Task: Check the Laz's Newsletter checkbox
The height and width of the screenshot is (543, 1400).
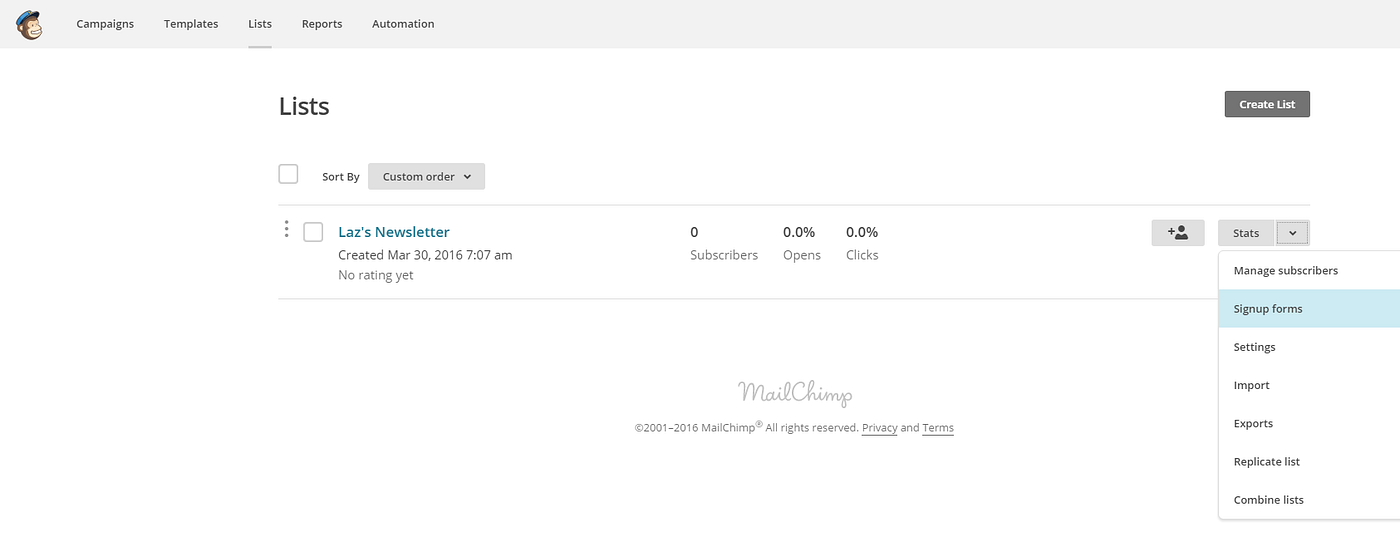Action: point(313,232)
